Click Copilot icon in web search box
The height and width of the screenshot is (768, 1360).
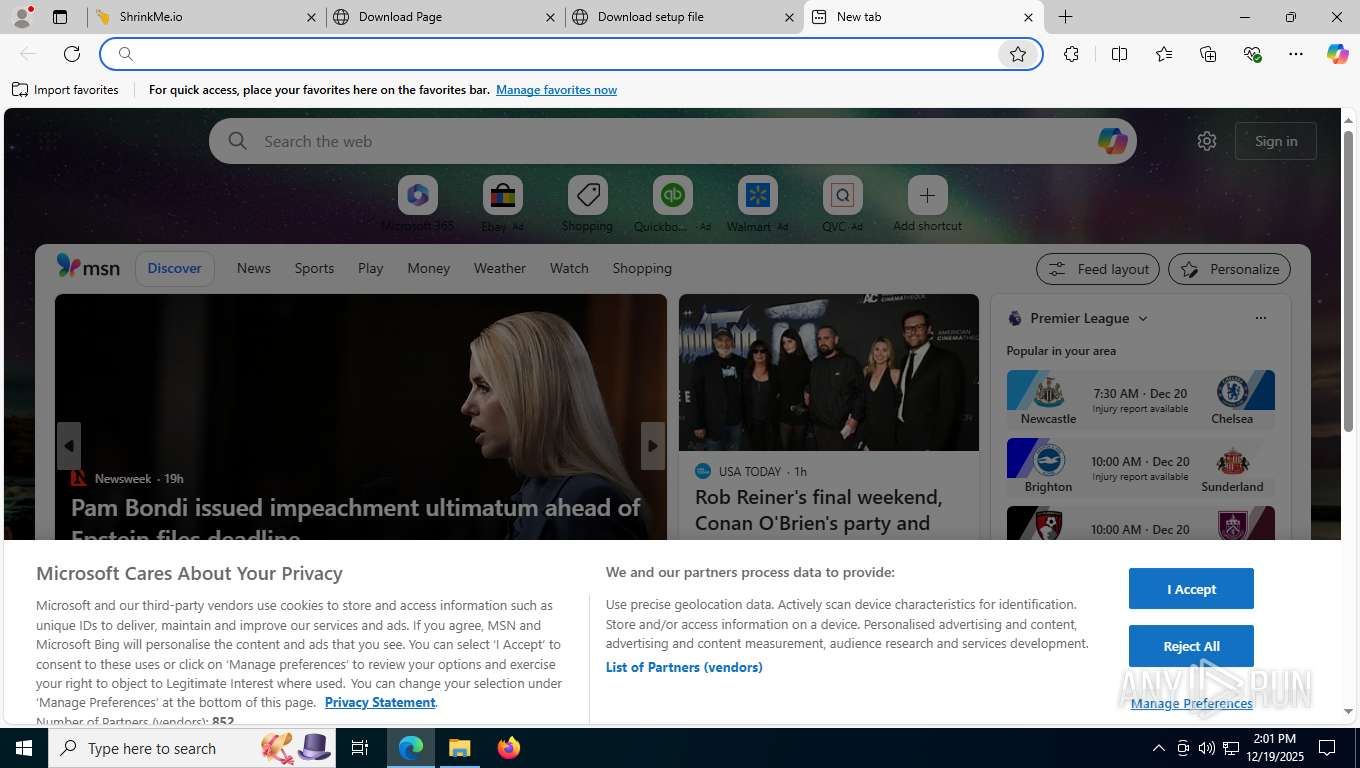[x=1112, y=141]
